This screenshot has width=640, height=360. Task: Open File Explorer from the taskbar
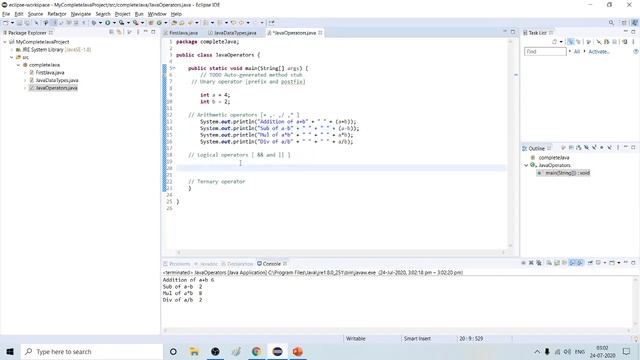(x=194, y=351)
